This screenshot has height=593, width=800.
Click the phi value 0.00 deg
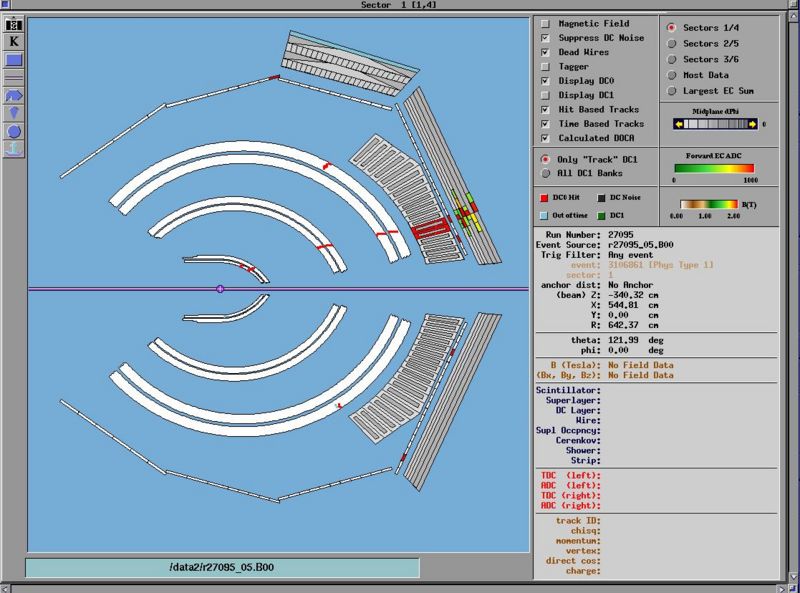(636, 350)
